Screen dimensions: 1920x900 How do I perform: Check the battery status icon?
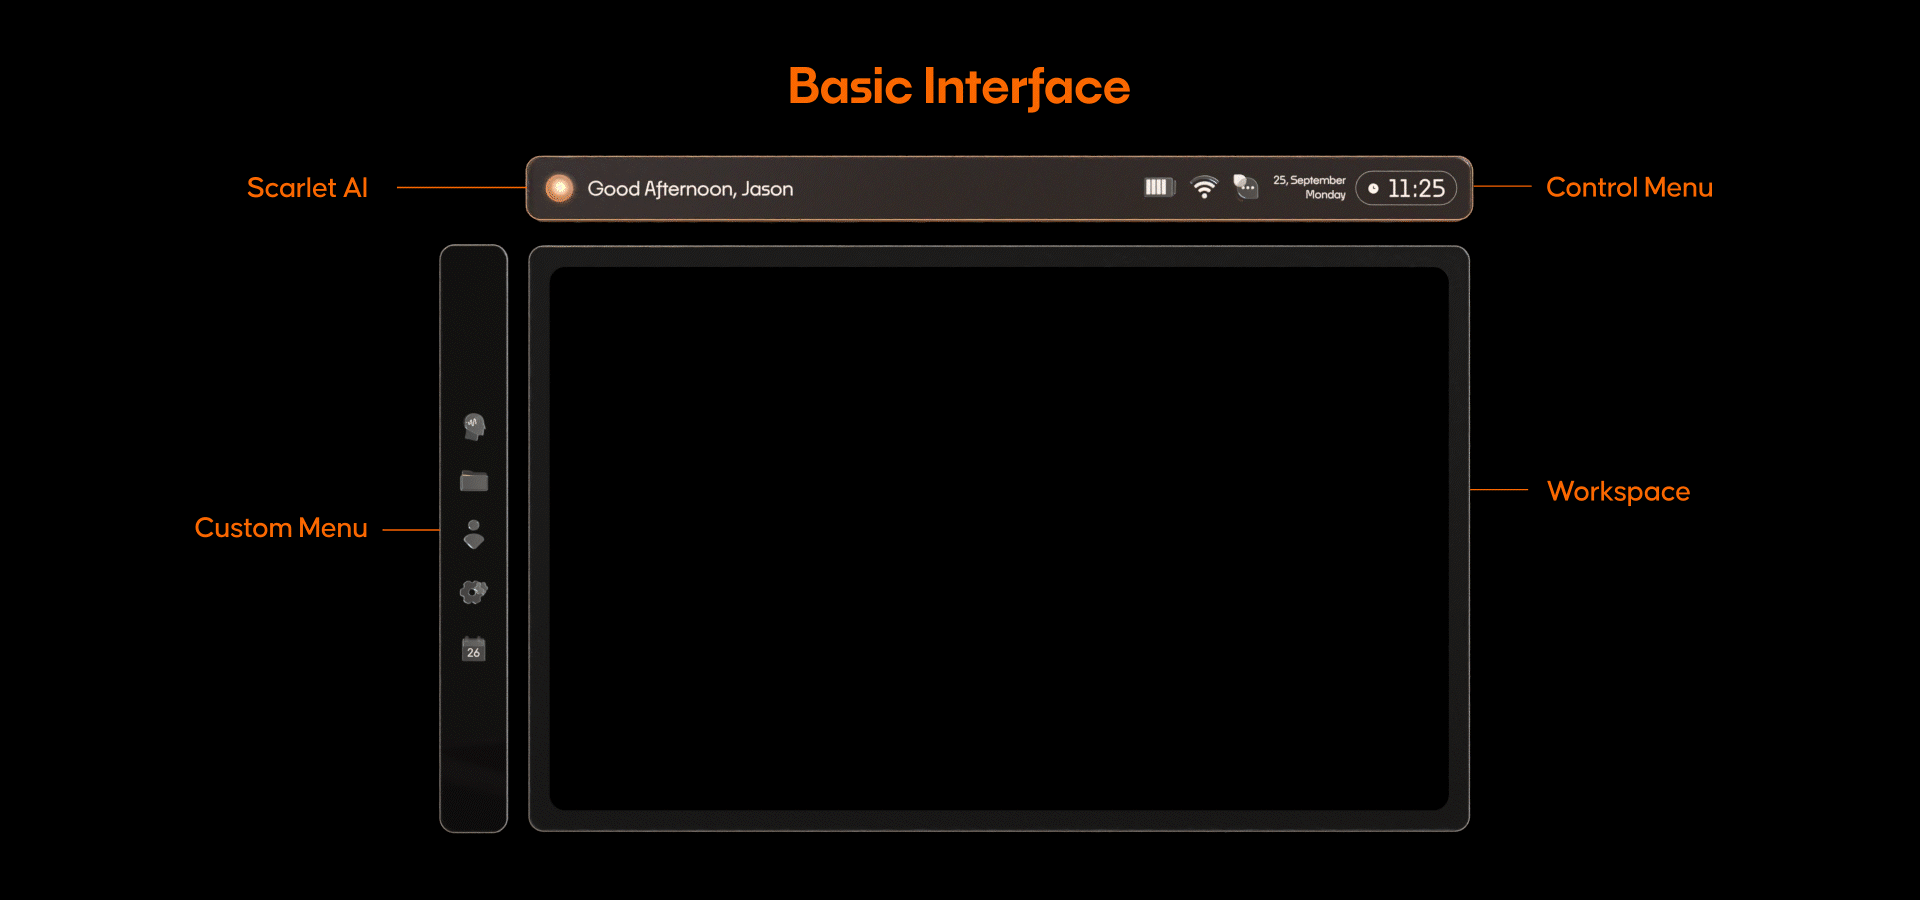1160,187
